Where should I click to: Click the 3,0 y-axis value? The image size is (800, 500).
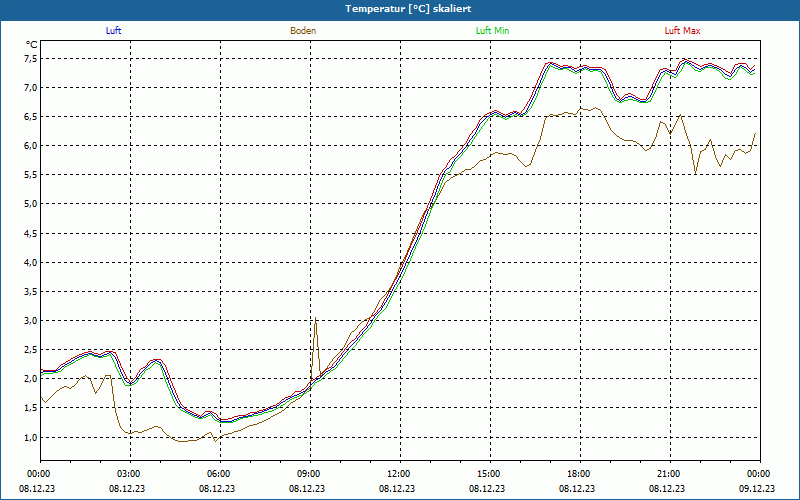coord(31,321)
